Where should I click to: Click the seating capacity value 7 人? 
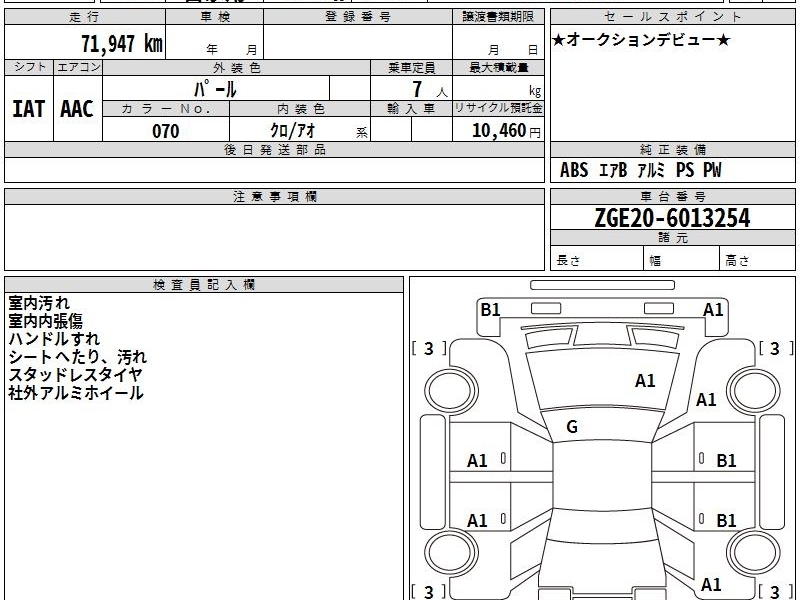pyautogui.click(x=430, y=89)
